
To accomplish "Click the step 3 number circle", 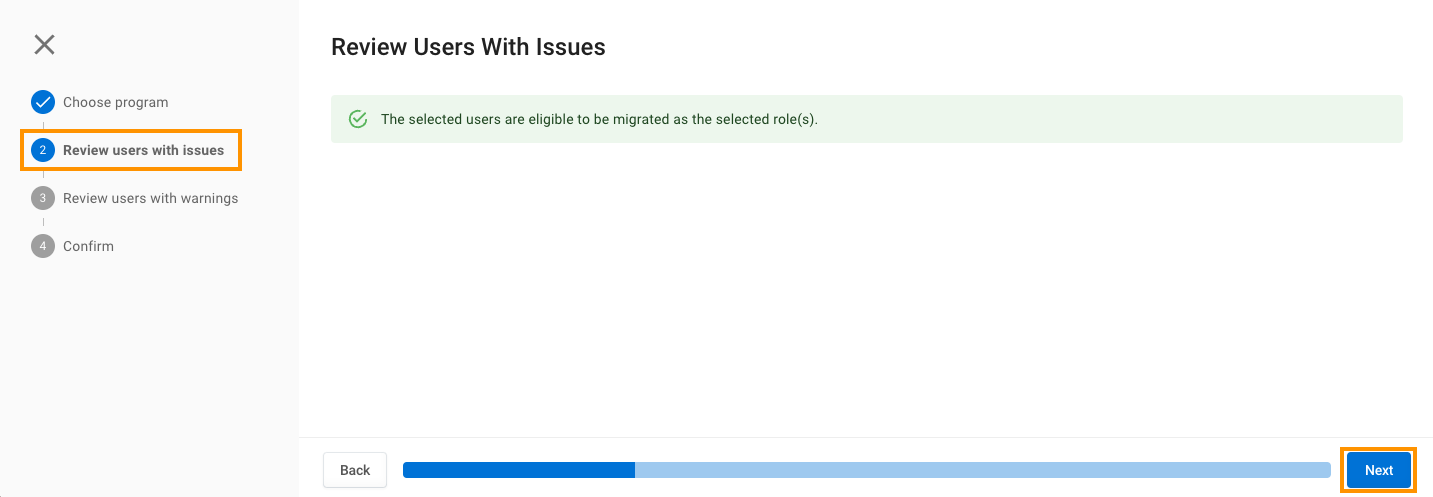I will coord(43,198).
